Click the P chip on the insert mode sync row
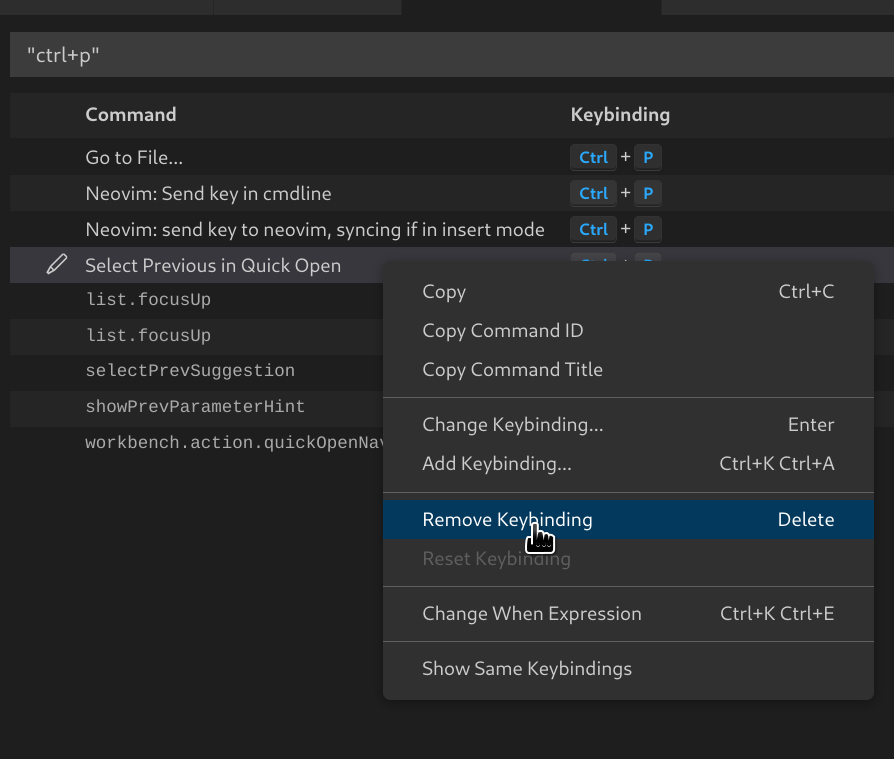 point(648,229)
